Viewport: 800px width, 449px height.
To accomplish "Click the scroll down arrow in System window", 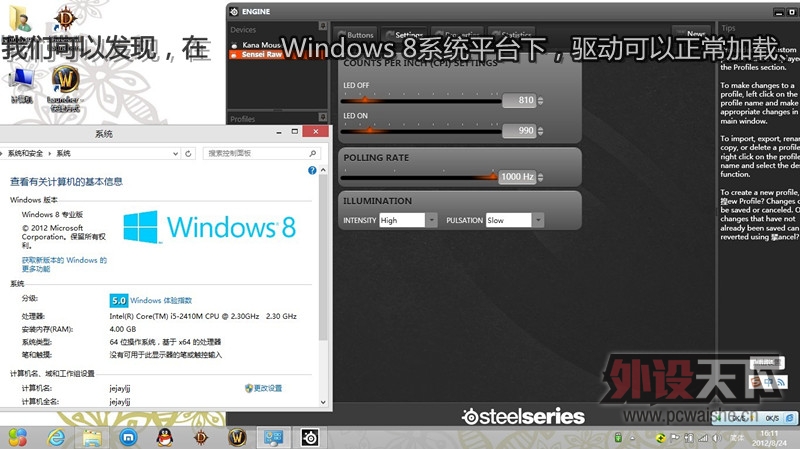I will click(x=323, y=402).
